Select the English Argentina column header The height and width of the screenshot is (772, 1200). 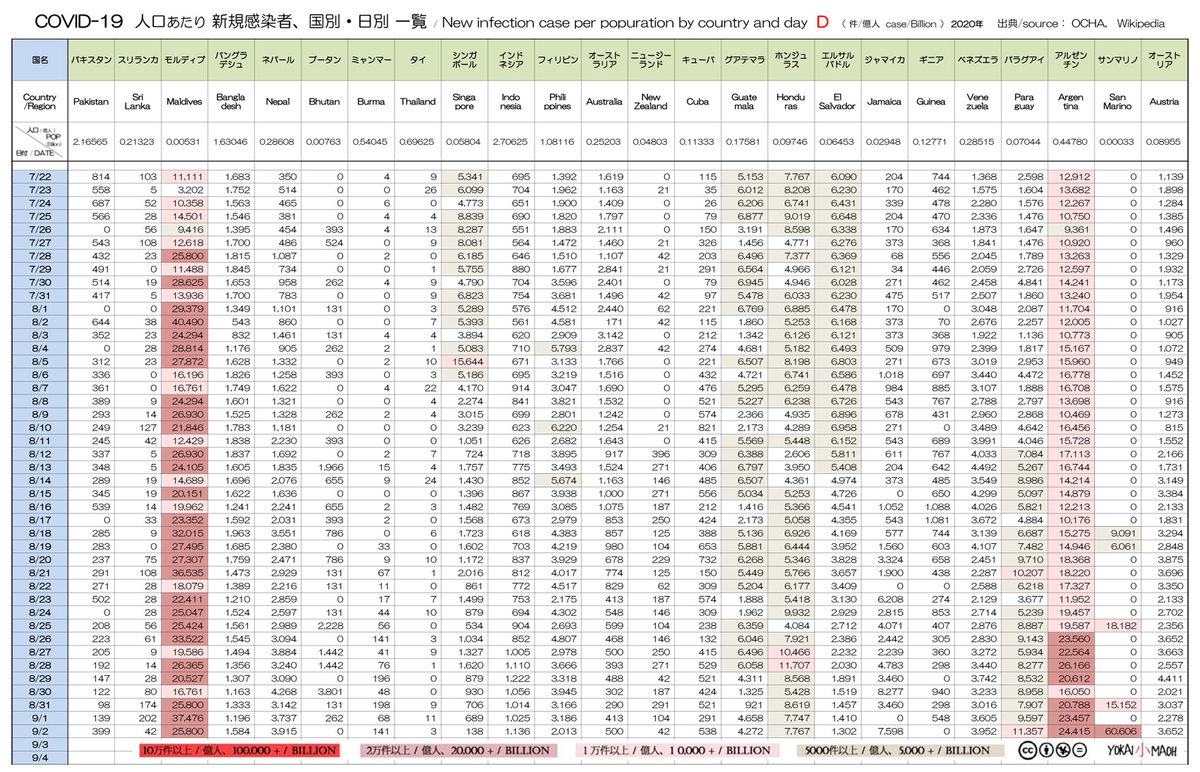point(1071,101)
